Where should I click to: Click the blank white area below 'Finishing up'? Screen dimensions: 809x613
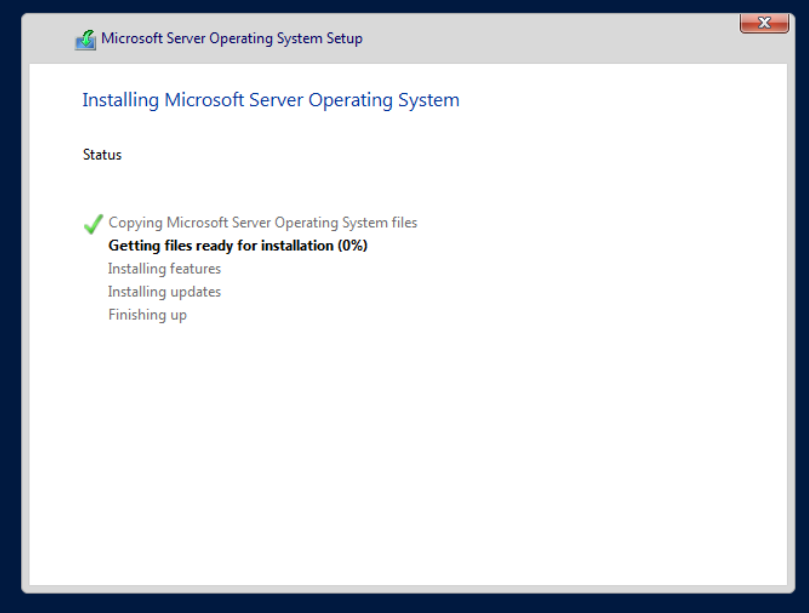(400, 450)
